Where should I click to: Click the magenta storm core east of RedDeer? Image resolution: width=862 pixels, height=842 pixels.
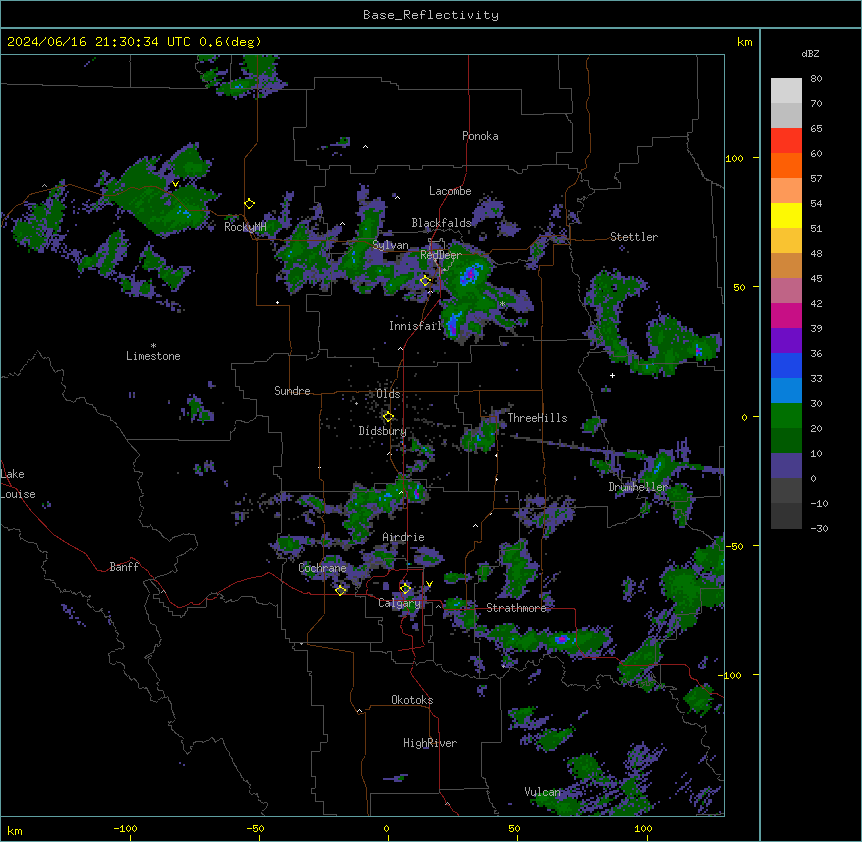[x=469, y=275]
